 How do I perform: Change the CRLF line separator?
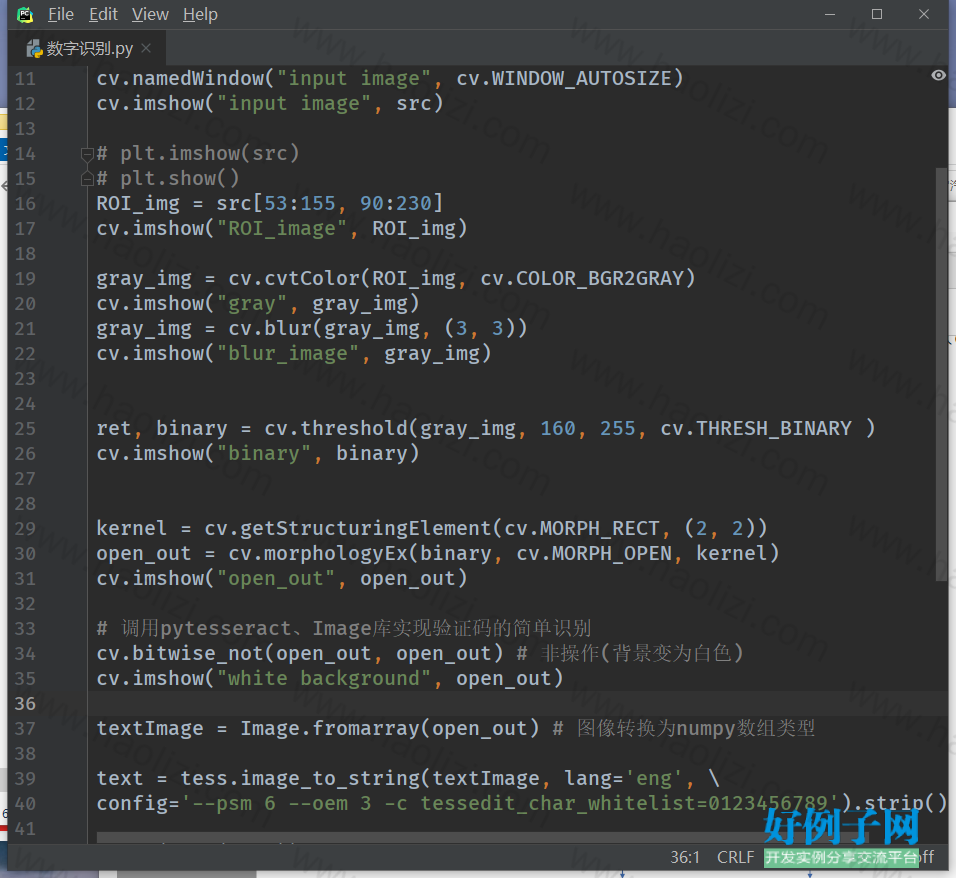coord(735,857)
